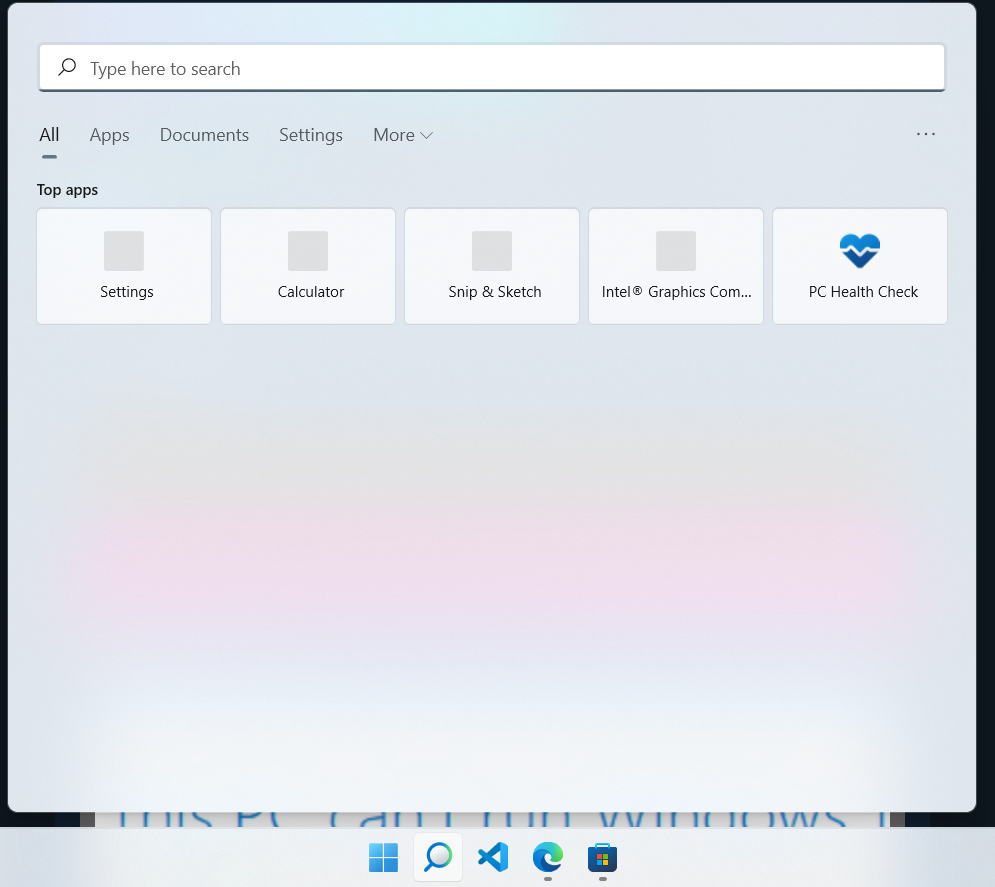Open PC Health Check via its heart icon
This screenshot has width=995, height=887.
[x=860, y=251]
